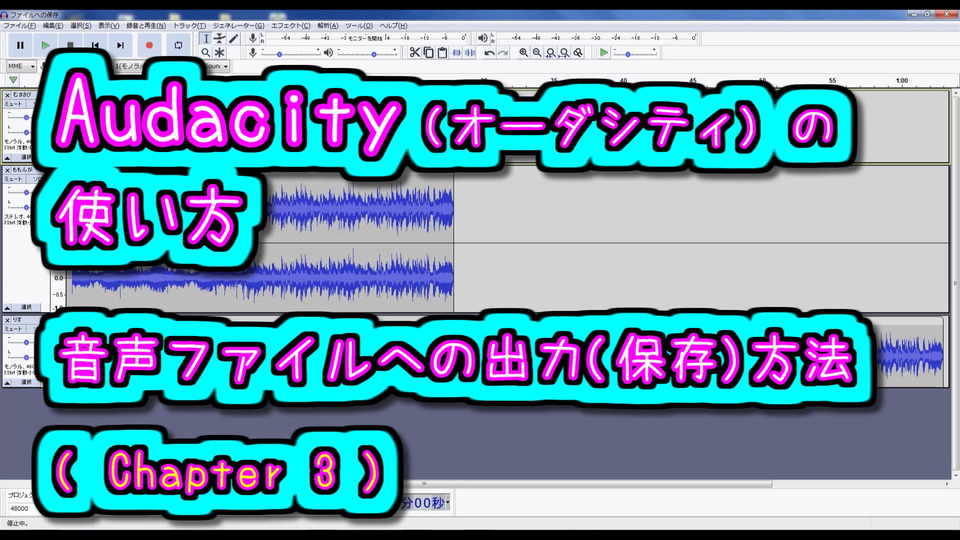Open the ヘルプ(H) menu
The width and height of the screenshot is (960, 540).
tap(393, 26)
